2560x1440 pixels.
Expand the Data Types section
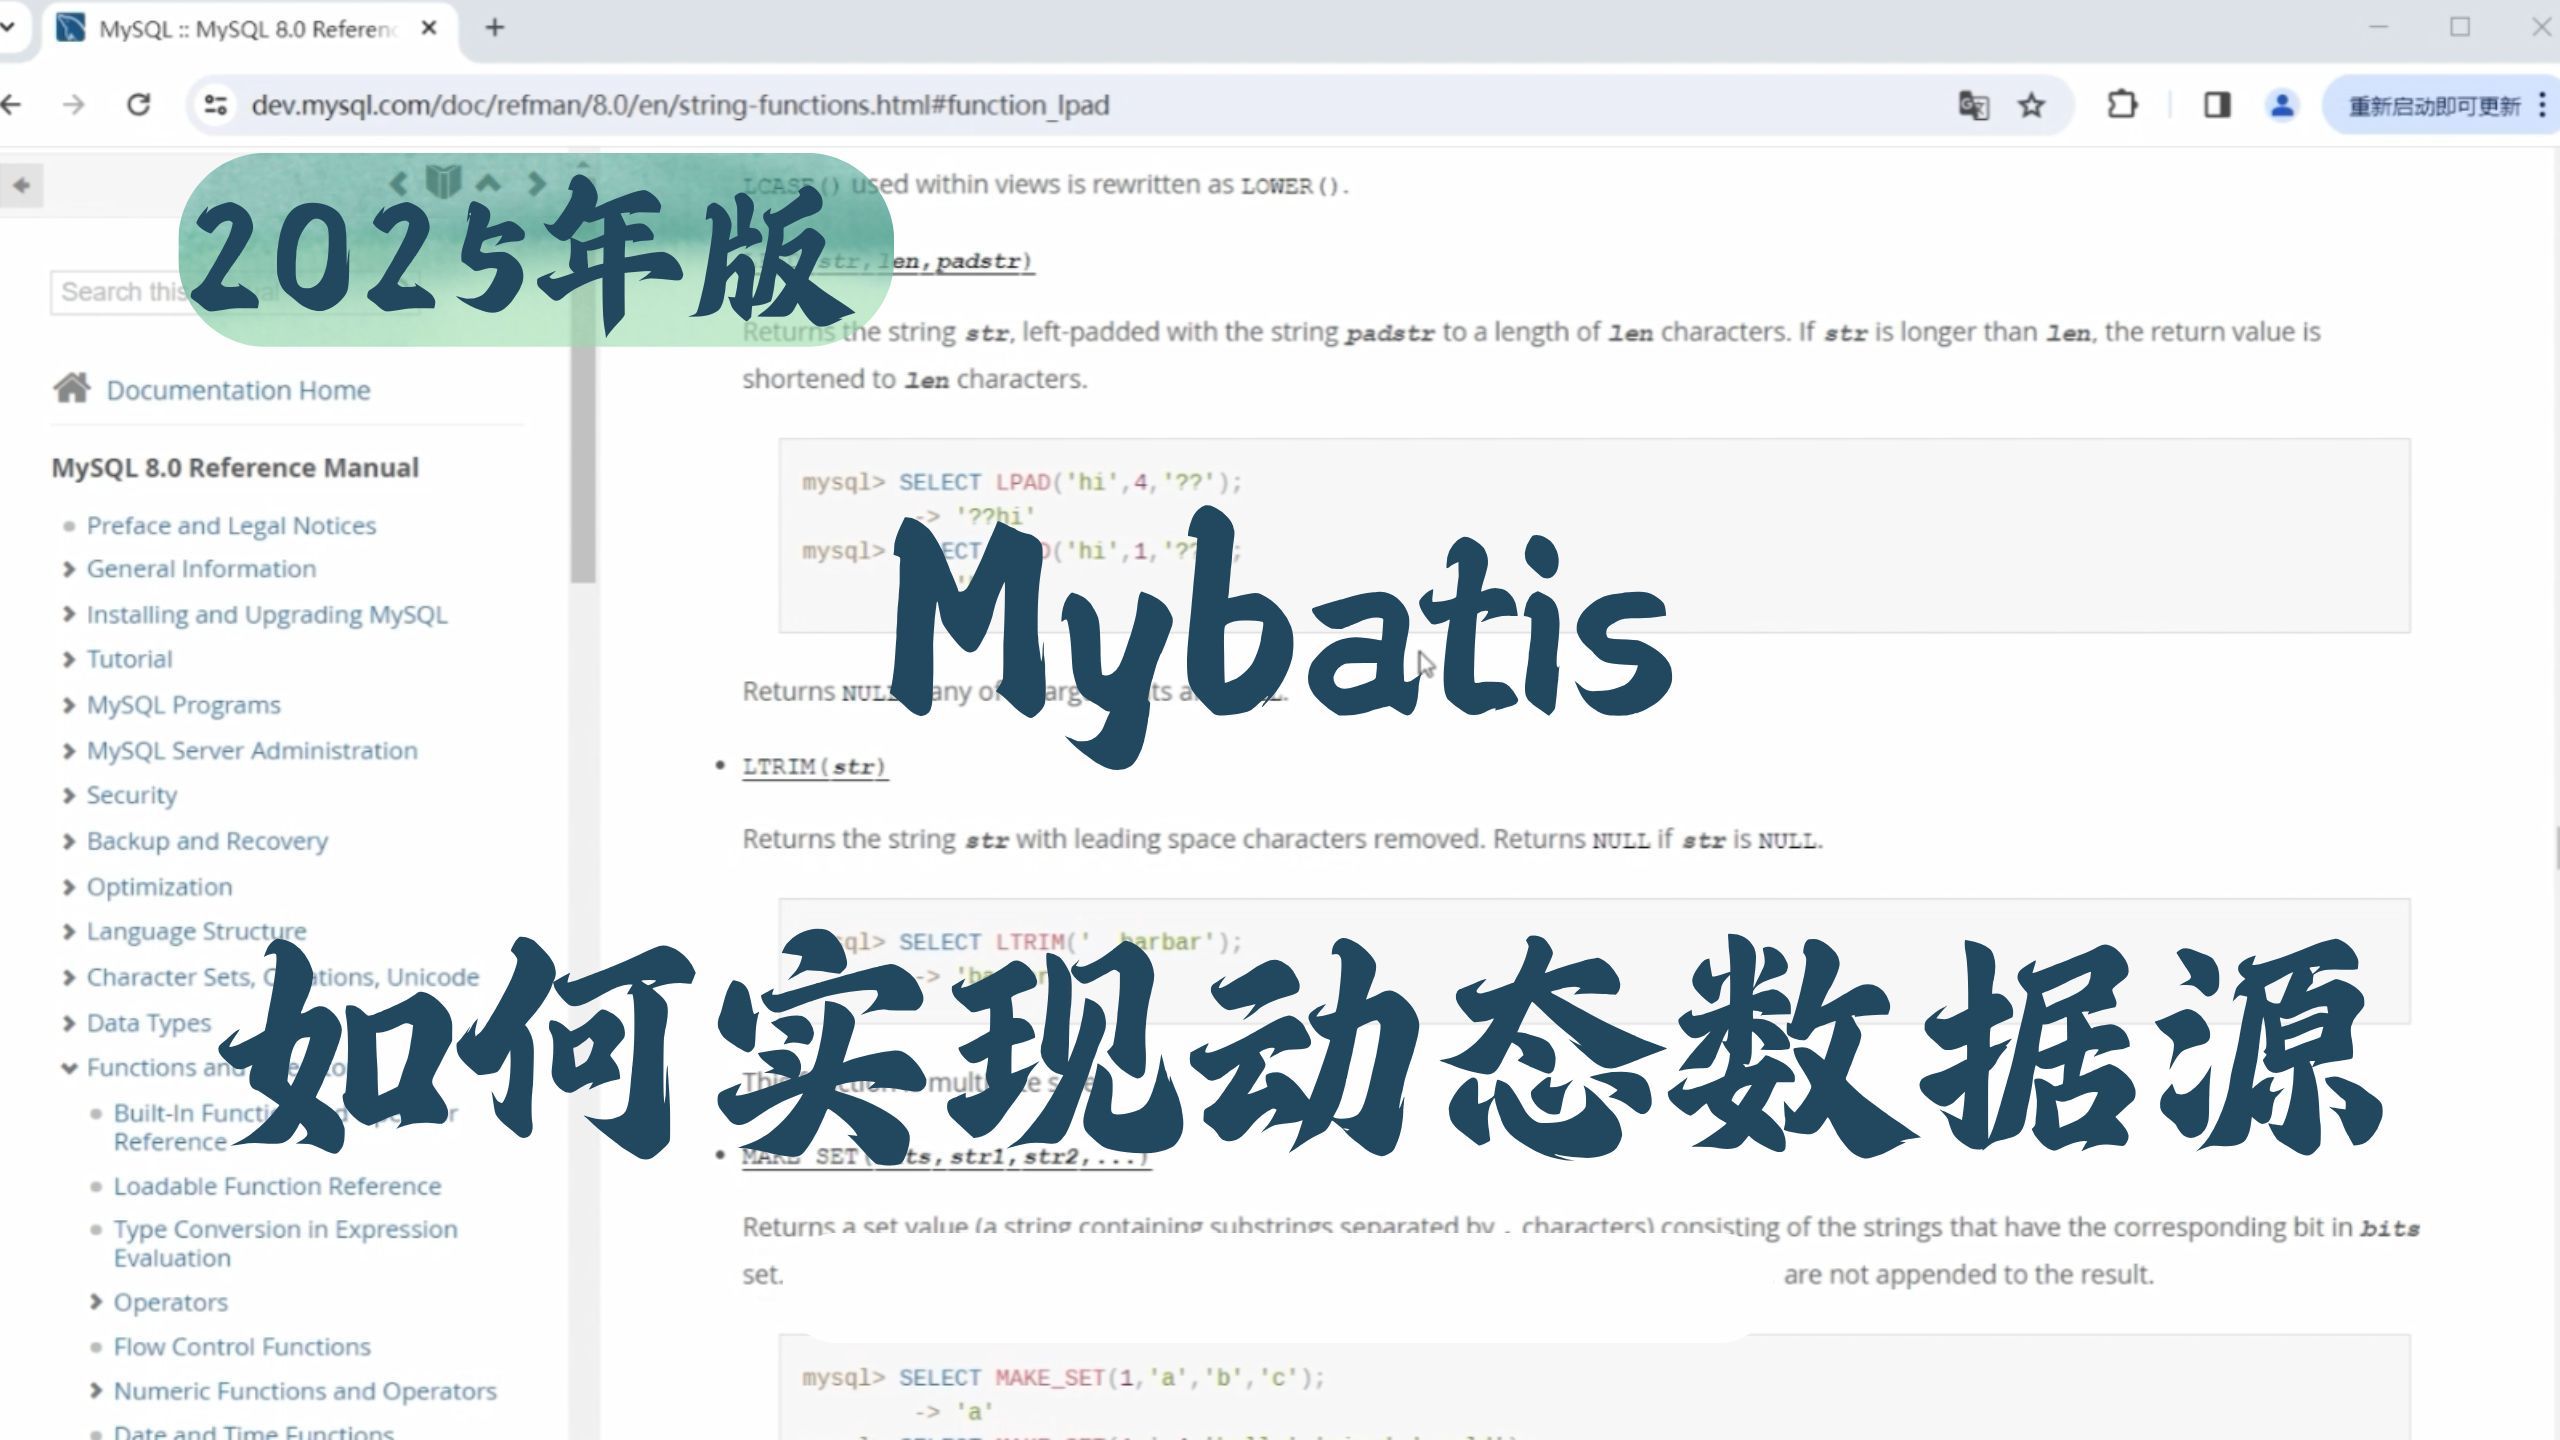(68, 1023)
